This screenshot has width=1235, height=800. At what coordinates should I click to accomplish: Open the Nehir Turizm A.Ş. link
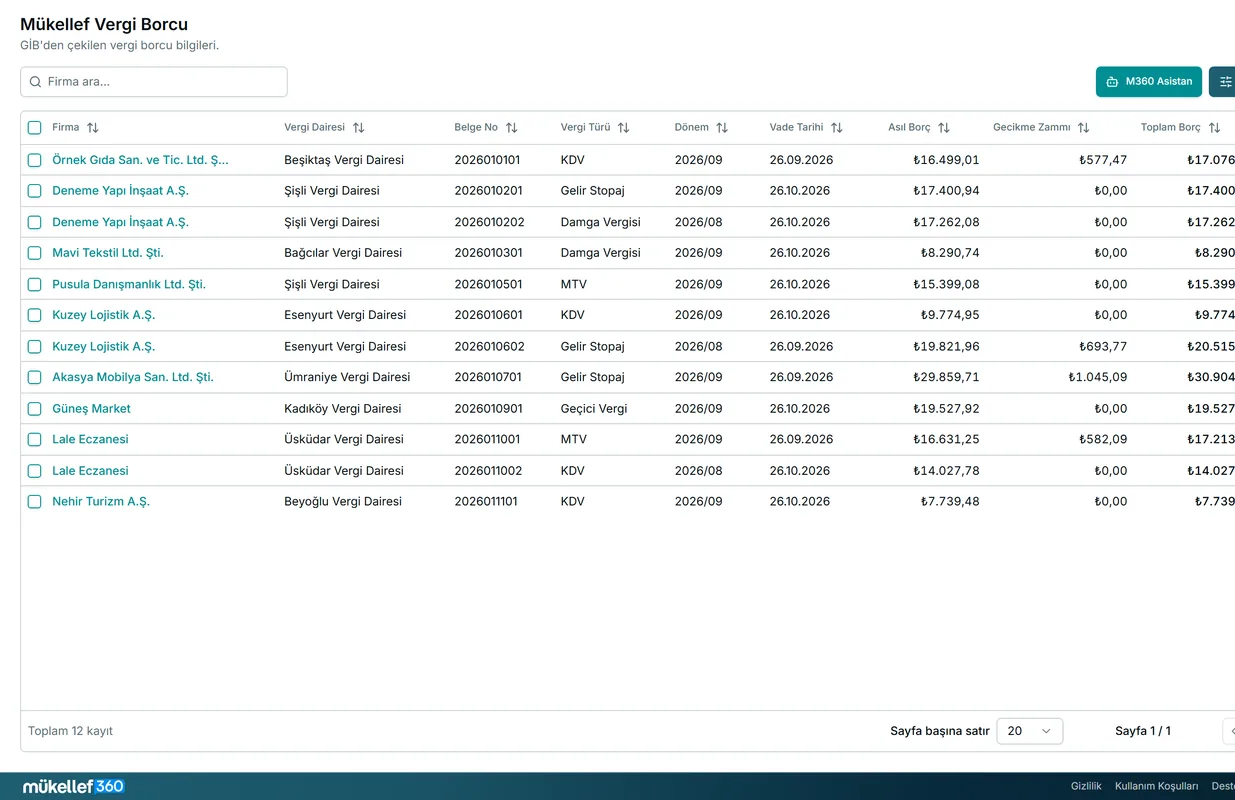[x=101, y=502]
